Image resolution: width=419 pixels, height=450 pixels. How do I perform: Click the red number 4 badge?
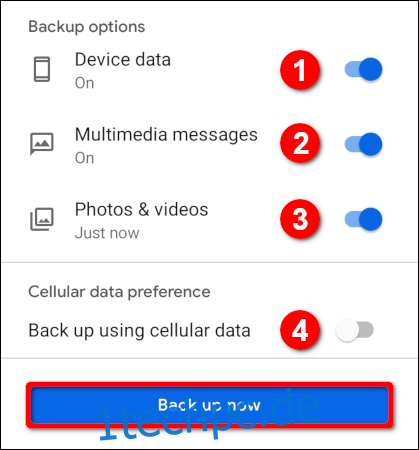(x=300, y=330)
